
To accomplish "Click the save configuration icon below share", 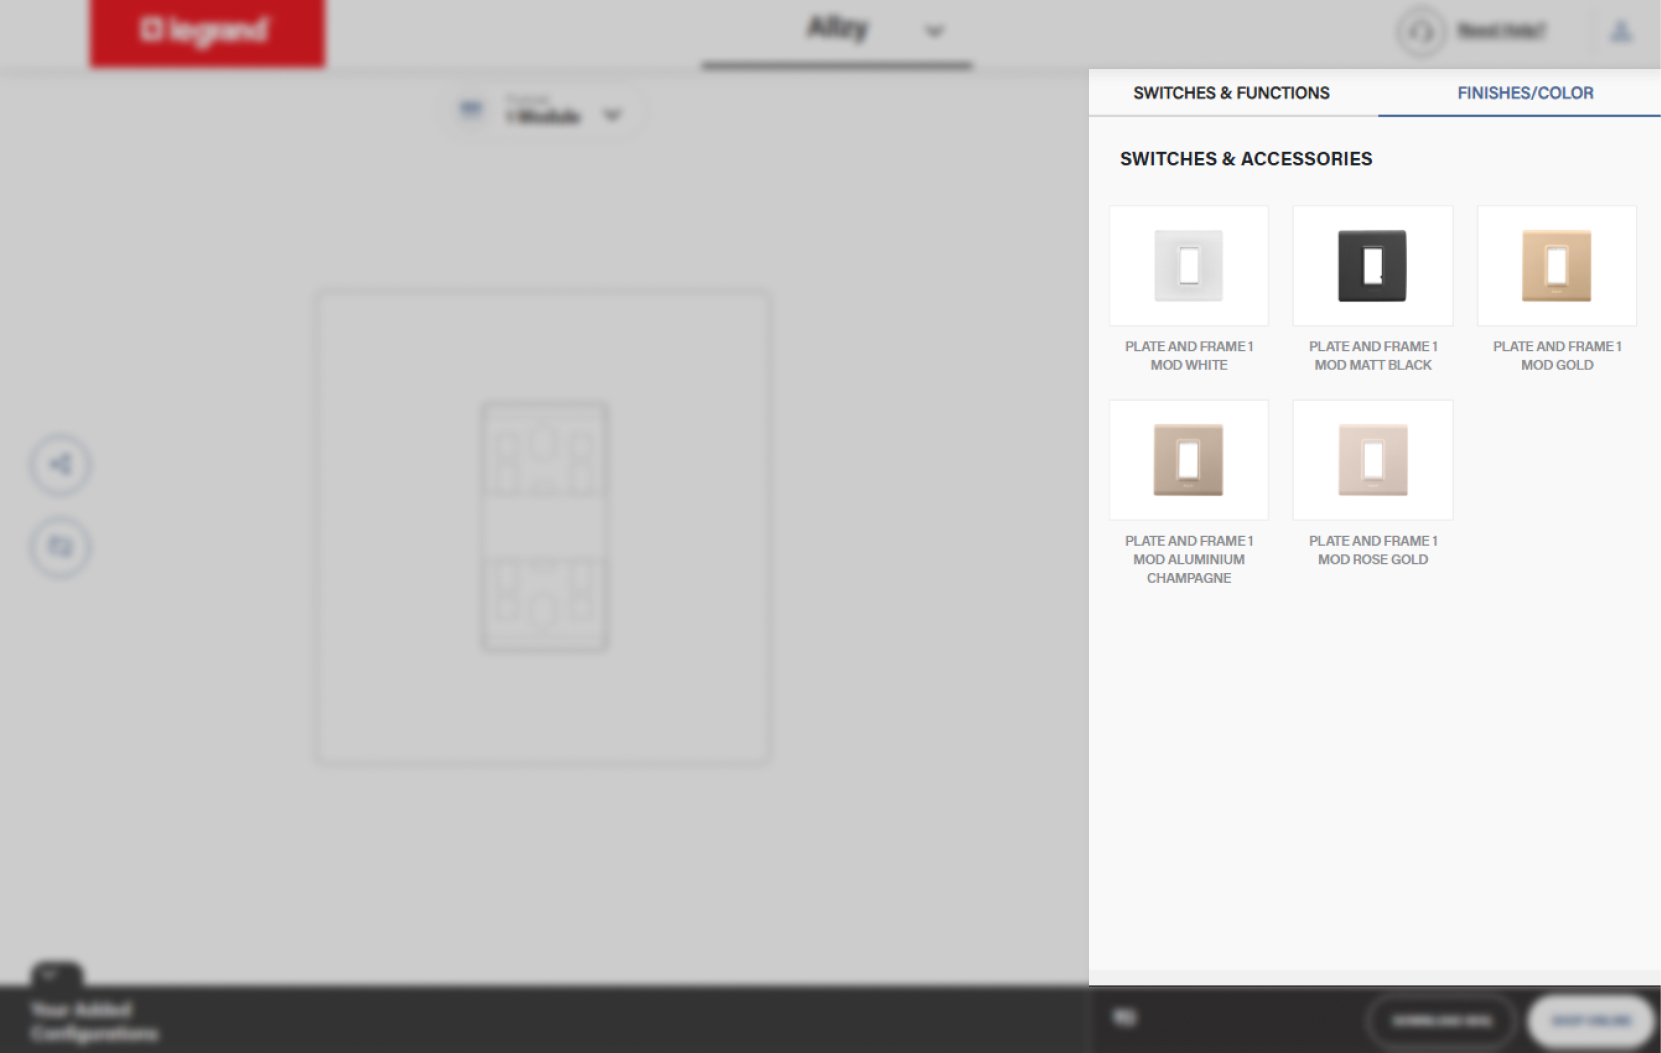I will [61, 547].
